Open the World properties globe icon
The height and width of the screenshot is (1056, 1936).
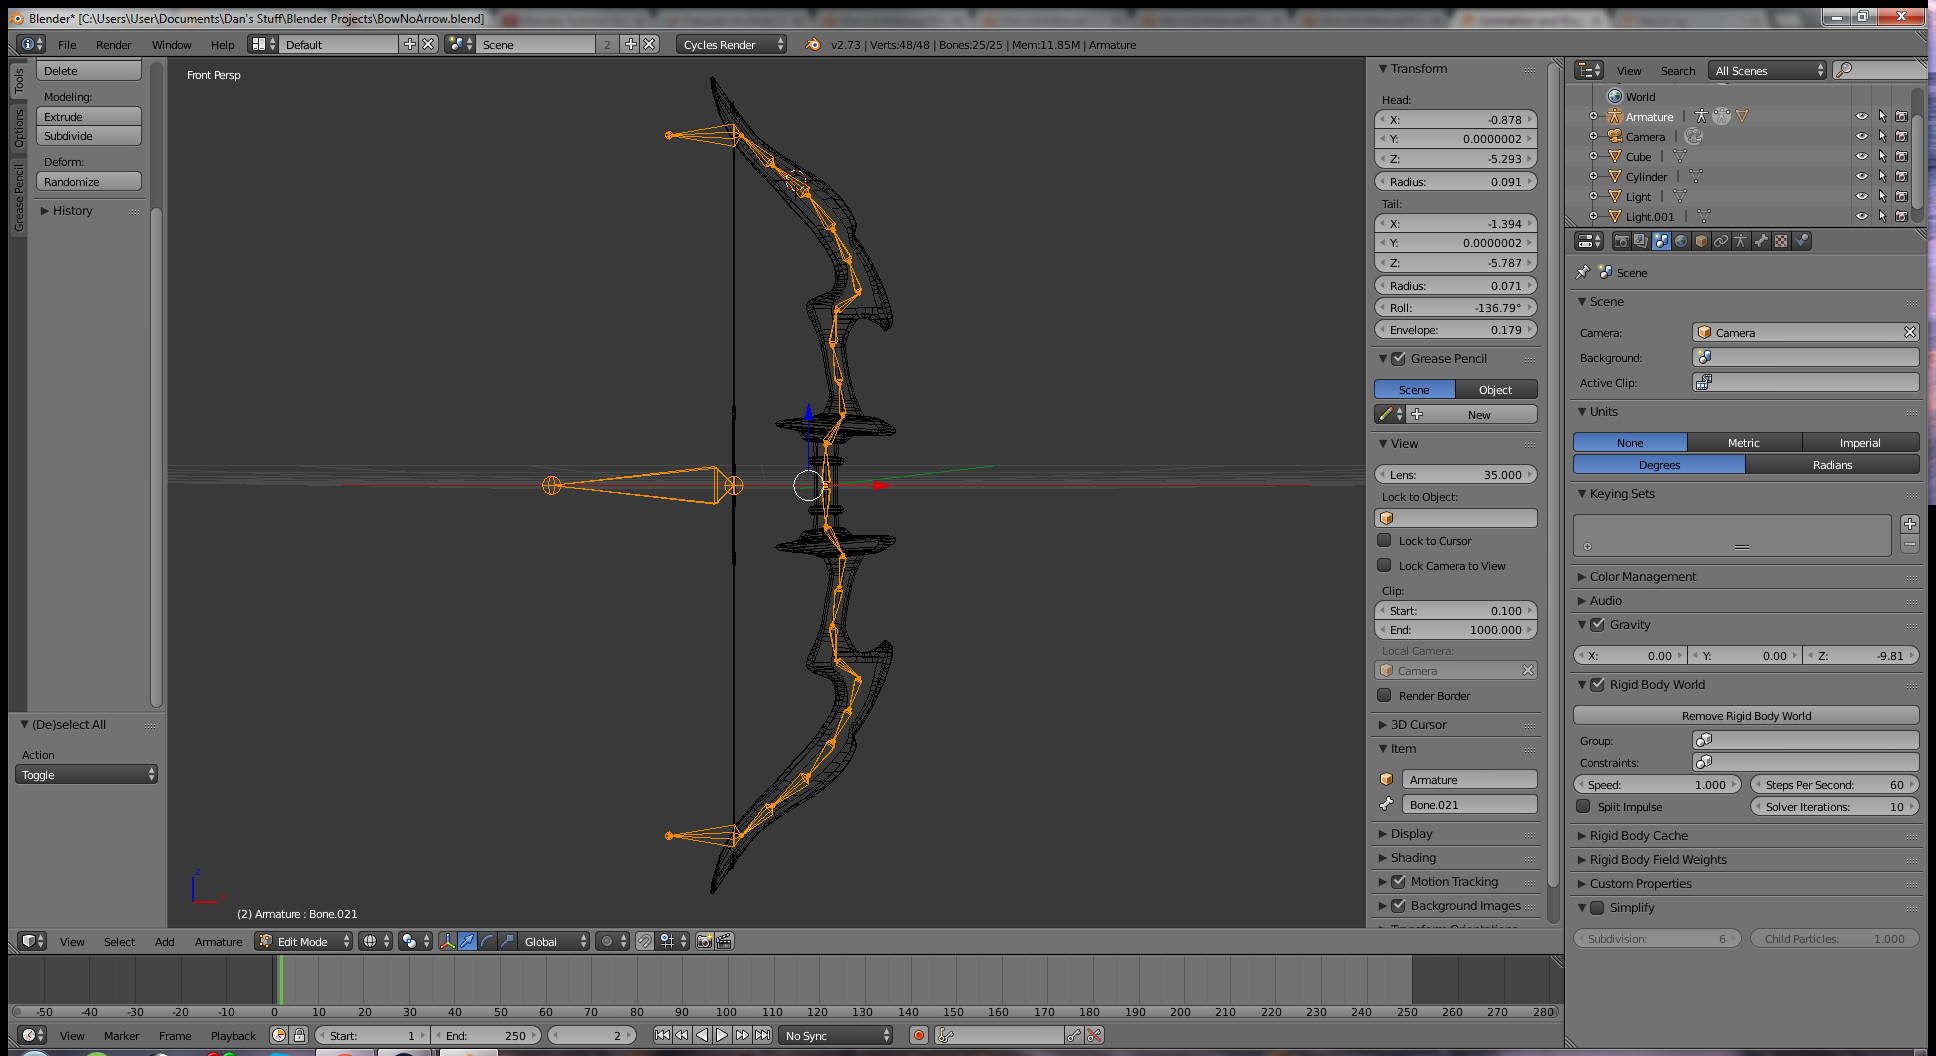(x=1681, y=241)
